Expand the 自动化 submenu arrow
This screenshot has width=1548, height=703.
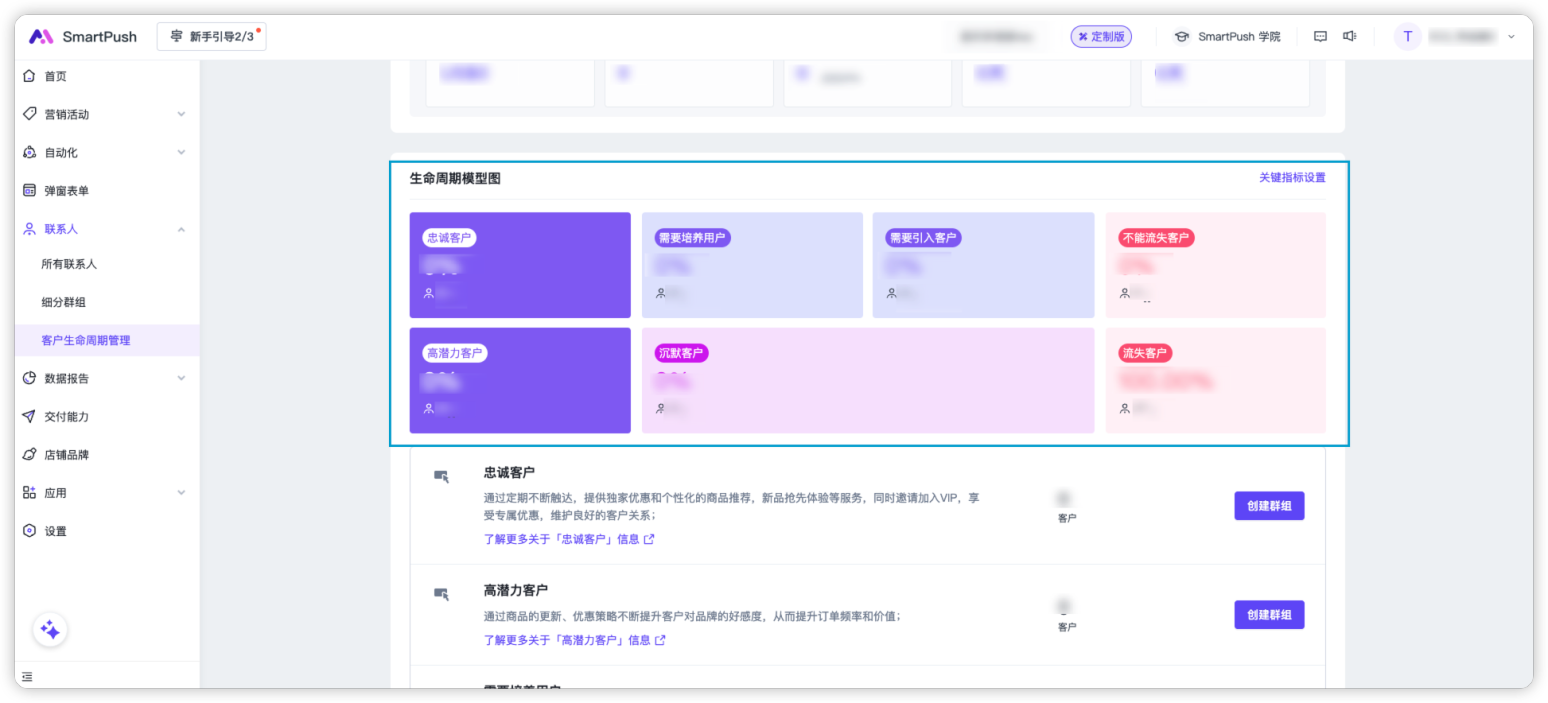coord(181,152)
